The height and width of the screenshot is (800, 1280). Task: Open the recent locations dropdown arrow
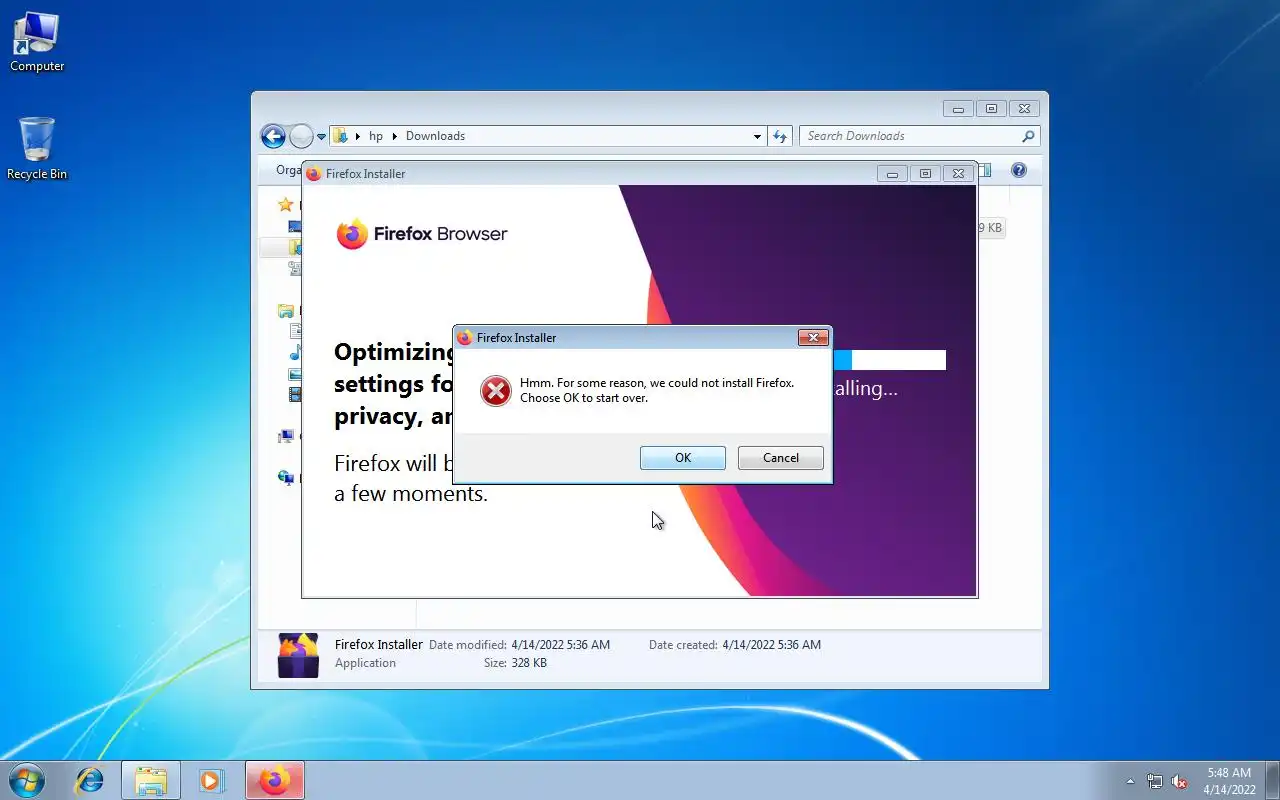click(x=322, y=136)
